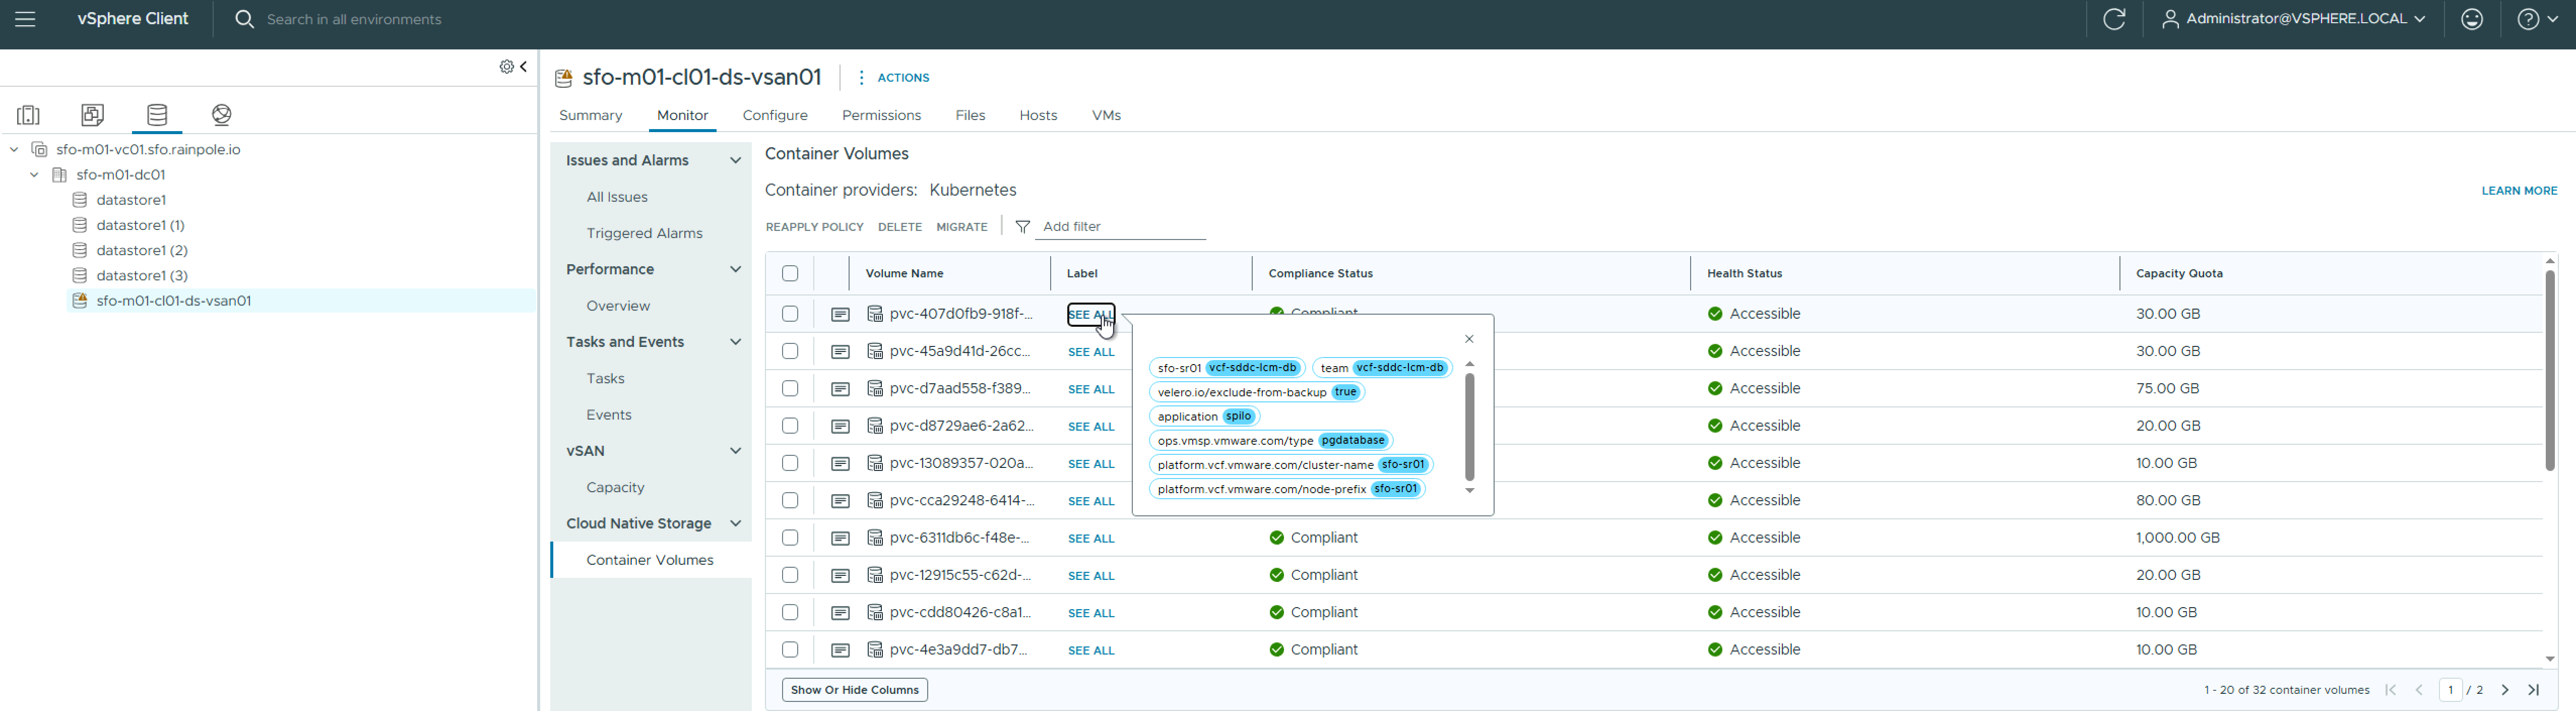
Task: Collapse the Cloud Native Storage section
Action: pos(736,523)
